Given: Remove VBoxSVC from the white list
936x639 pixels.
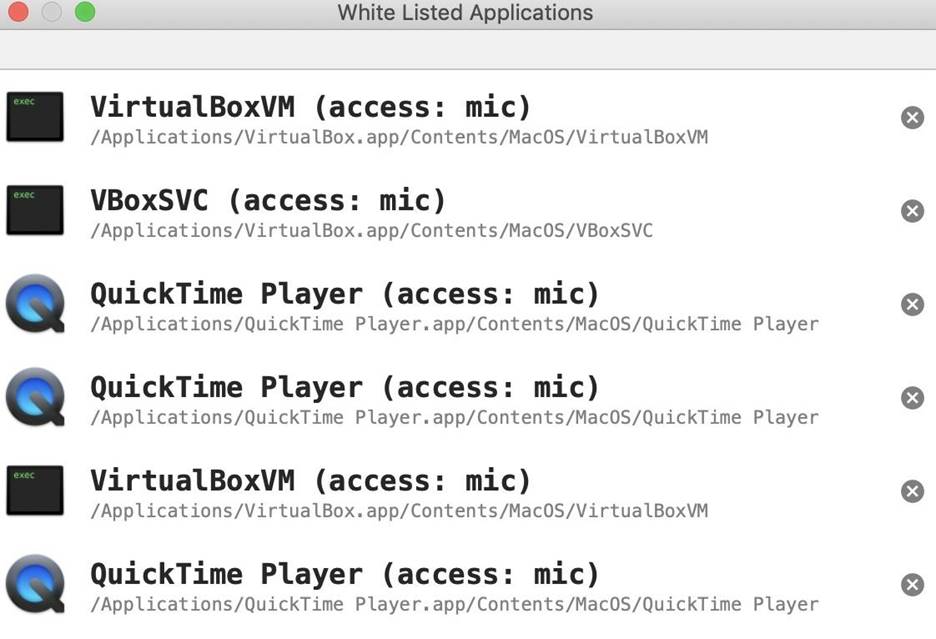Looking at the screenshot, I should [x=912, y=211].
